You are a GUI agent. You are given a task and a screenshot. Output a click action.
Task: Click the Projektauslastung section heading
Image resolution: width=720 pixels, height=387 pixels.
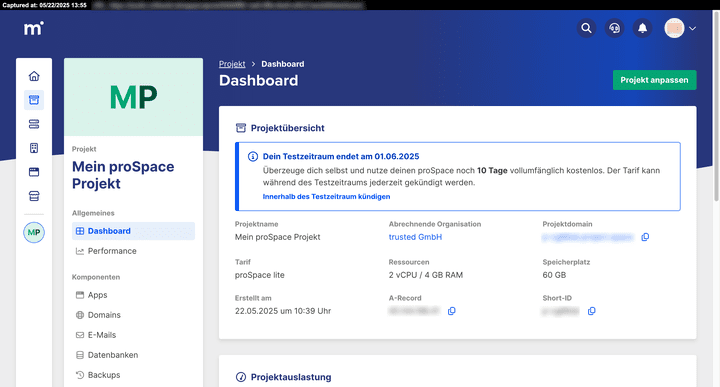(291, 377)
